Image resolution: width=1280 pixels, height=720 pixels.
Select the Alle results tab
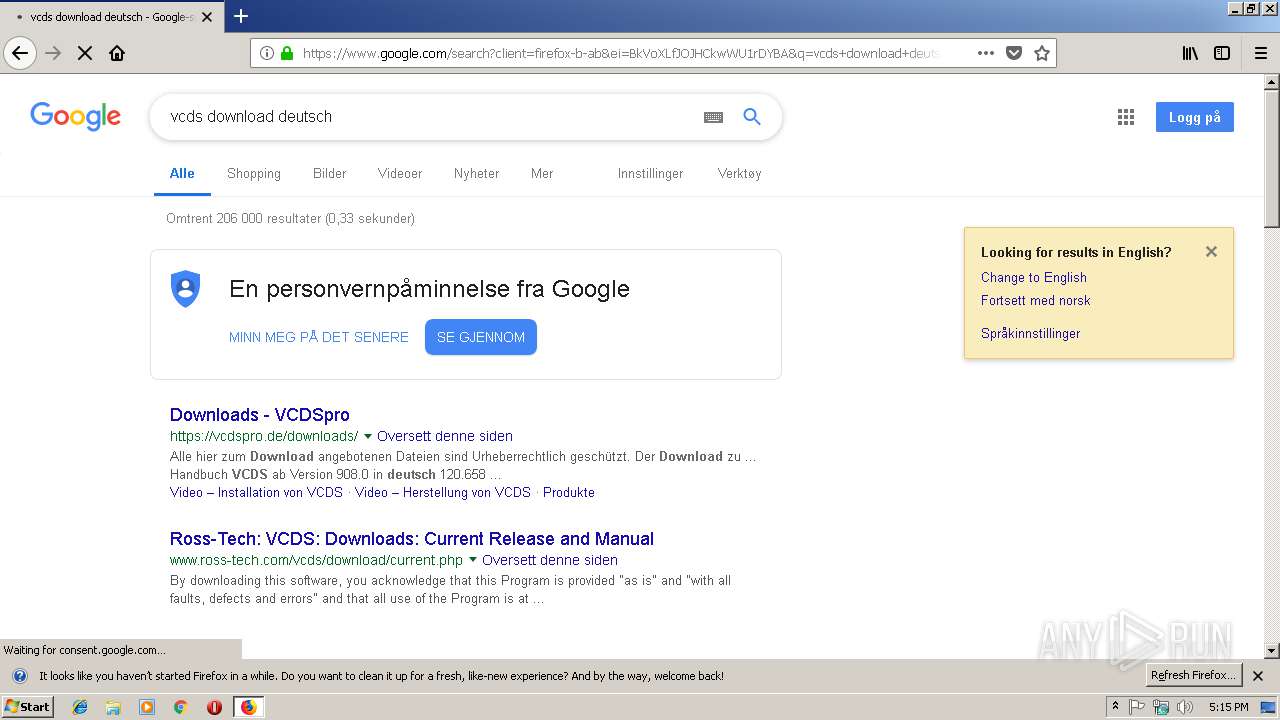(x=182, y=173)
